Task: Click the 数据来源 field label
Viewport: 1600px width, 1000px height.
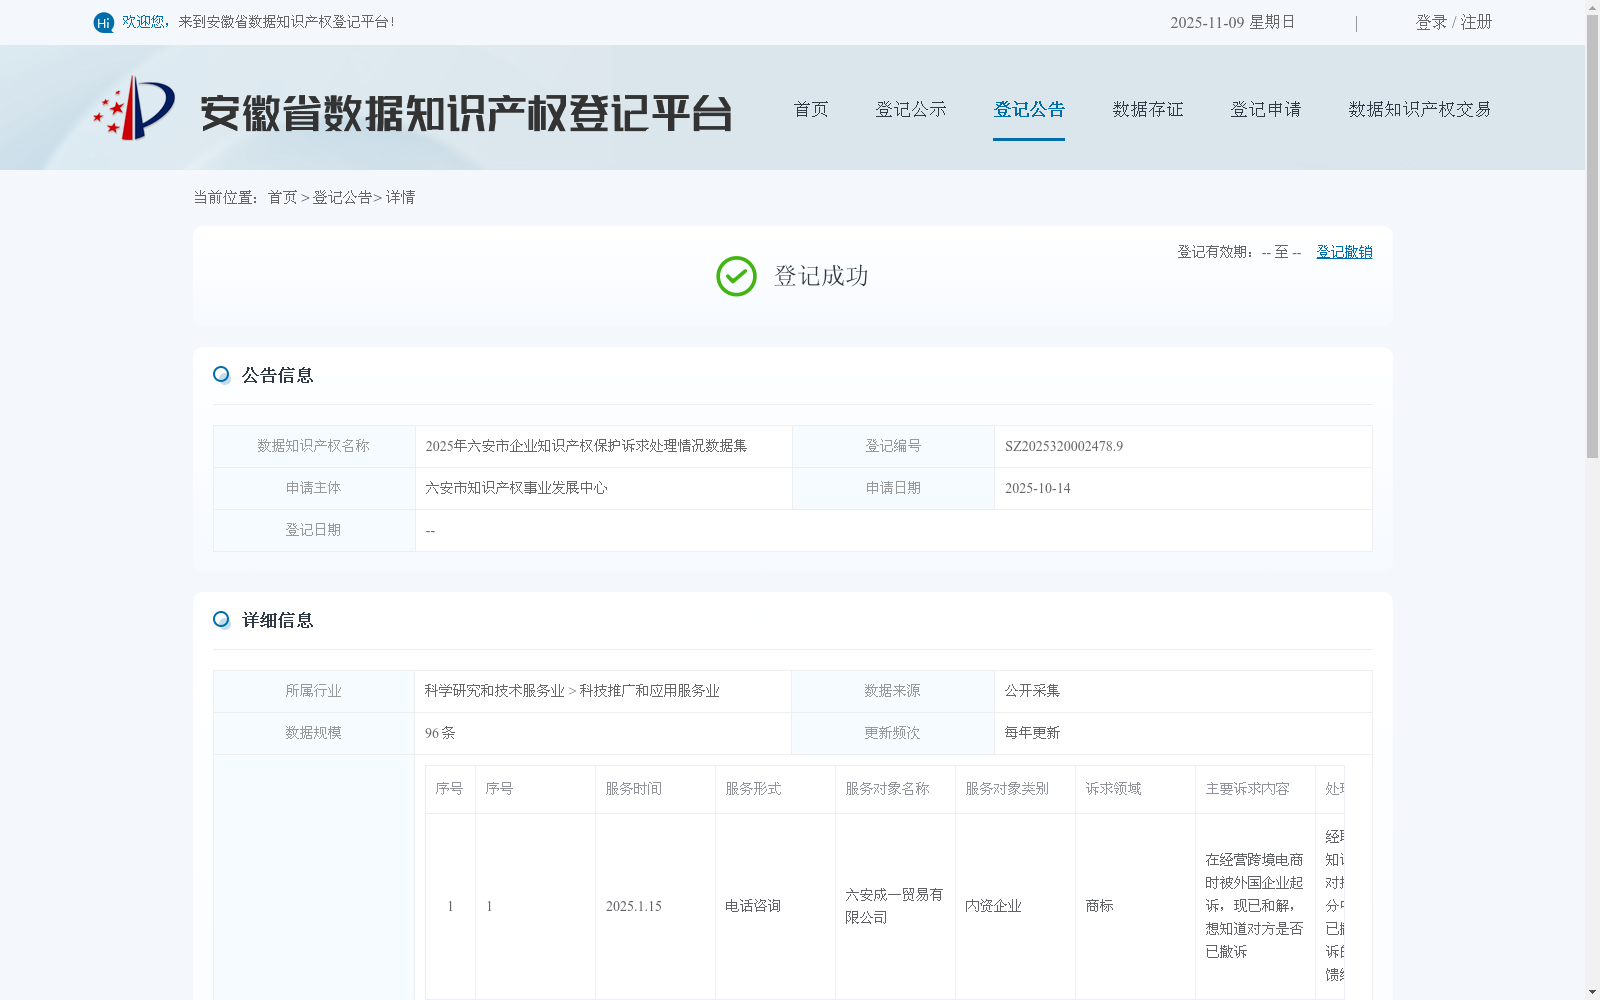Action: [x=892, y=691]
